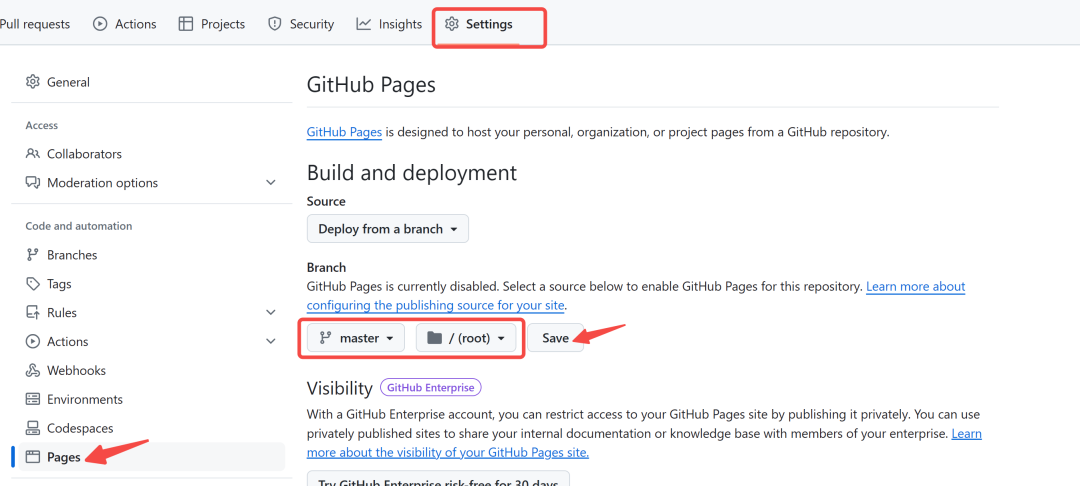
Task: Go to the Projects tab
Action: tap(212, 24)
